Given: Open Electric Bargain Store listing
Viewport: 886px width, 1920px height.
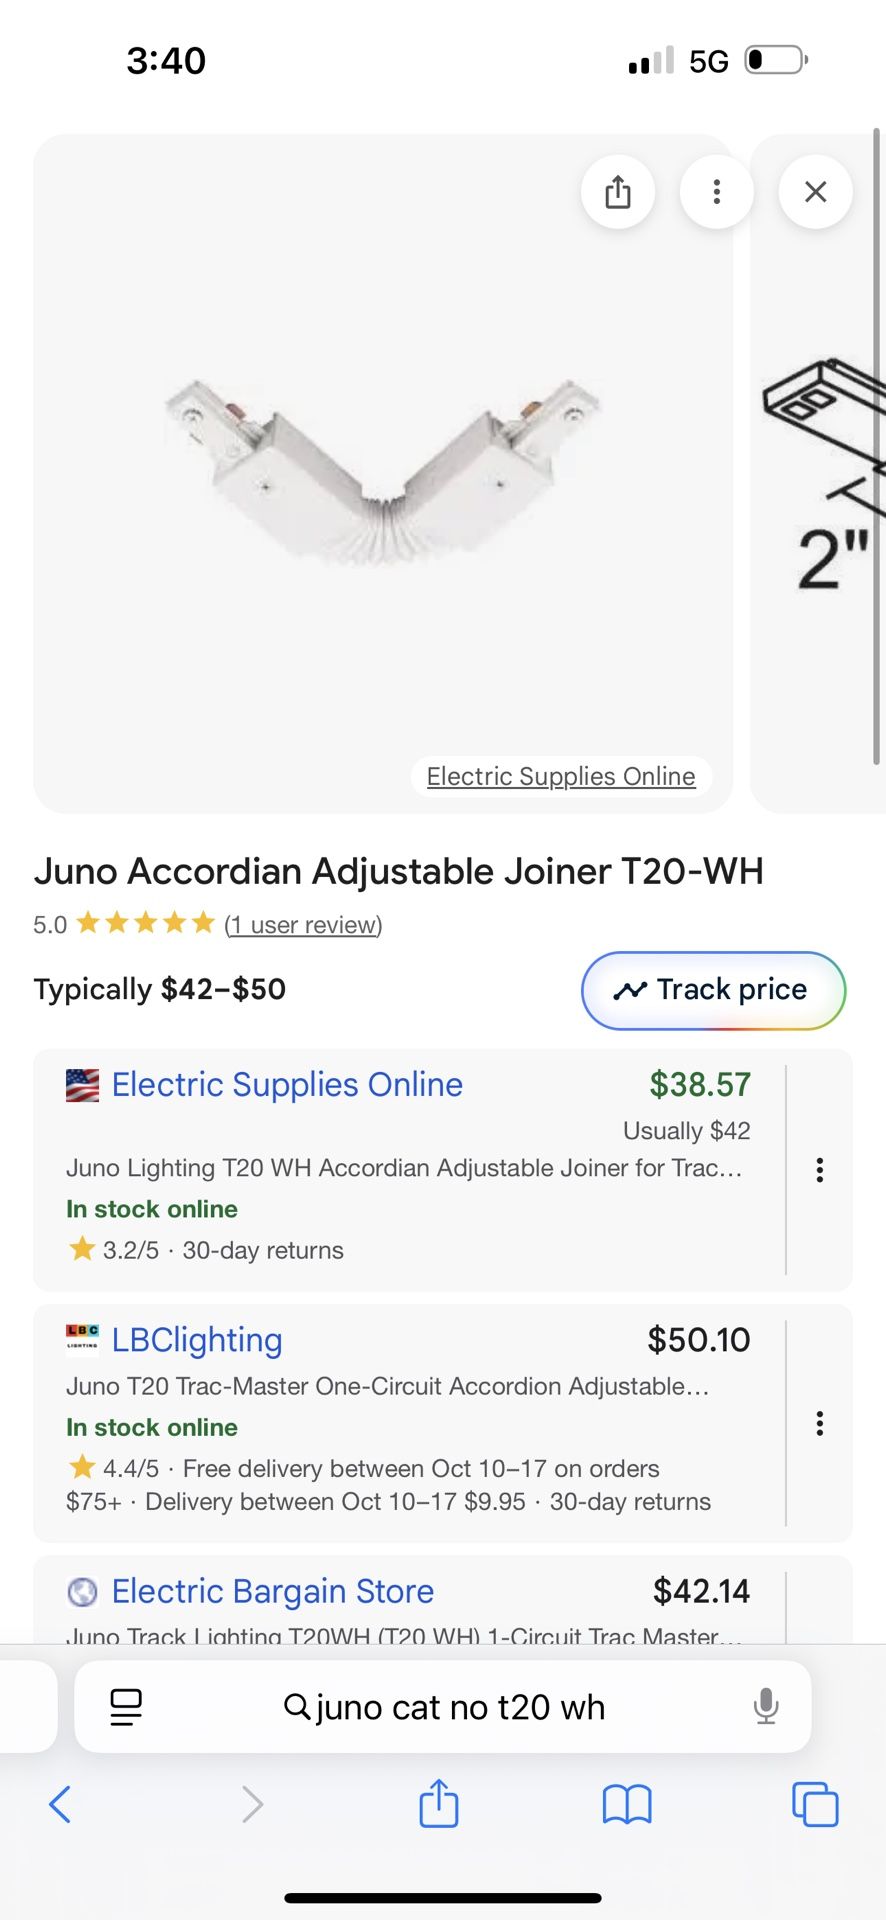Looking at the screenshot, I should (x=273, y=1591).
